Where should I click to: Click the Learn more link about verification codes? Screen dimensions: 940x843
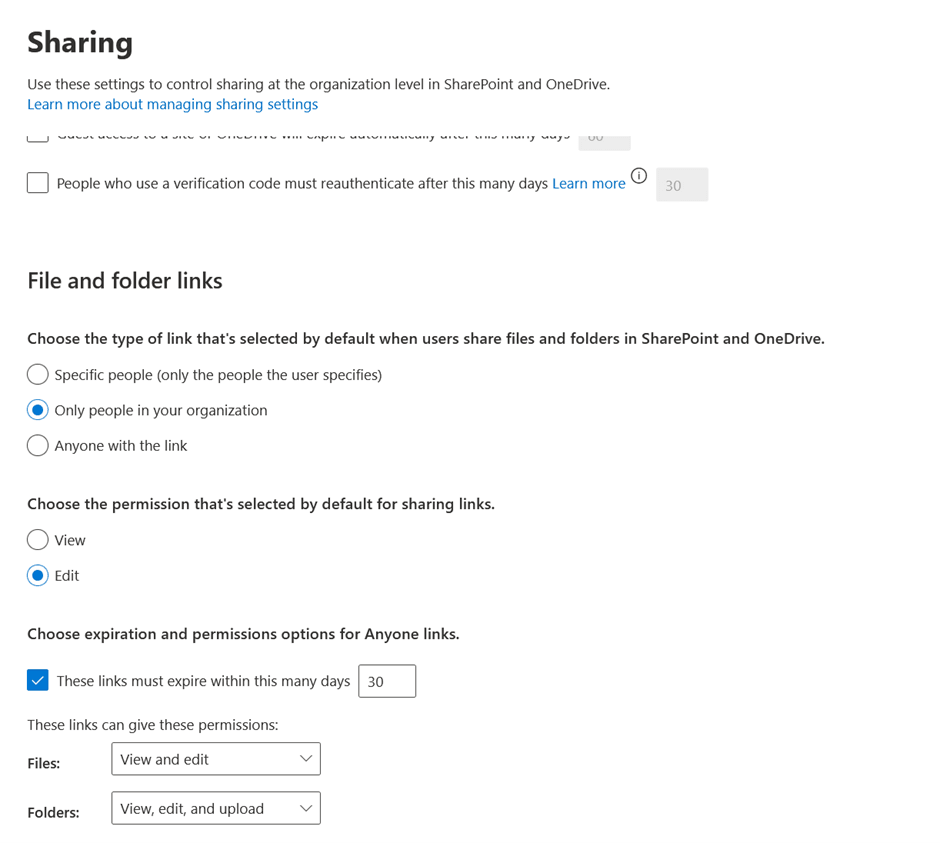[589, 183]
